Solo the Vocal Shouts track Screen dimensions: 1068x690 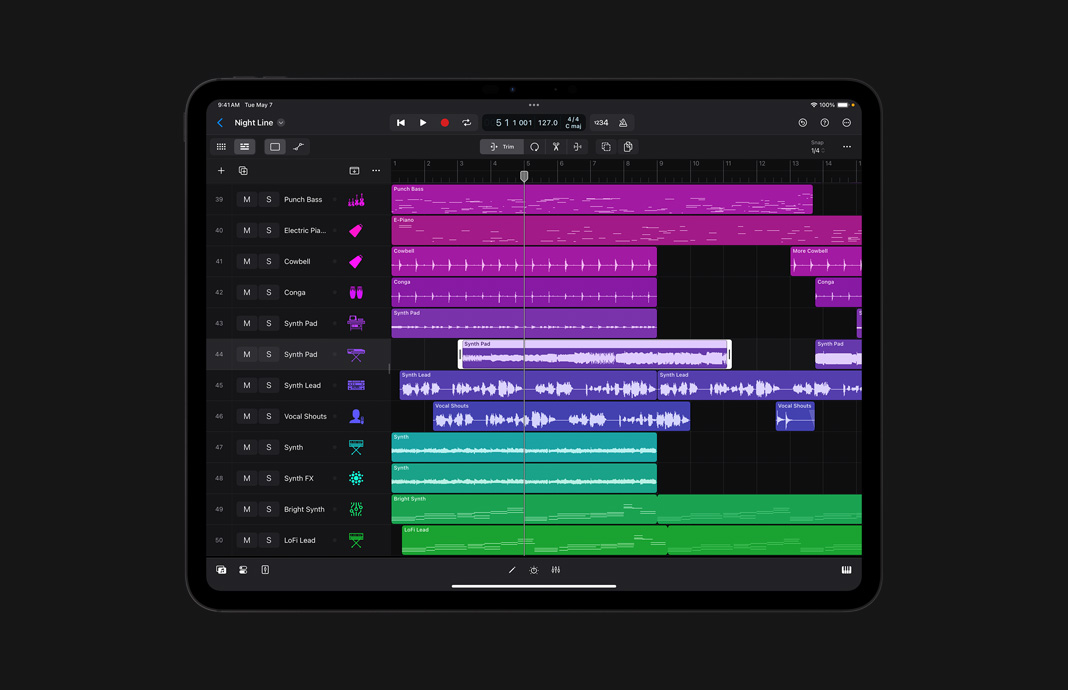pos(270,416)
